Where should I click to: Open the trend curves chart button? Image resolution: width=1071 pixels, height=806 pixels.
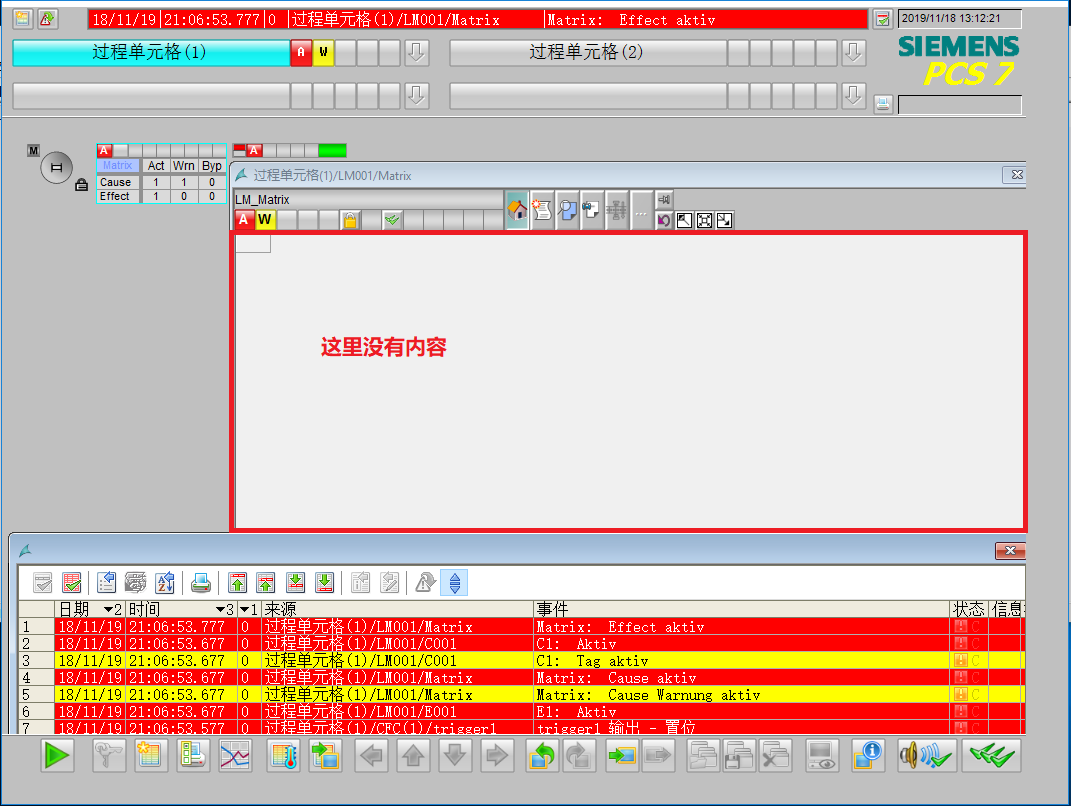click(235, 755)
